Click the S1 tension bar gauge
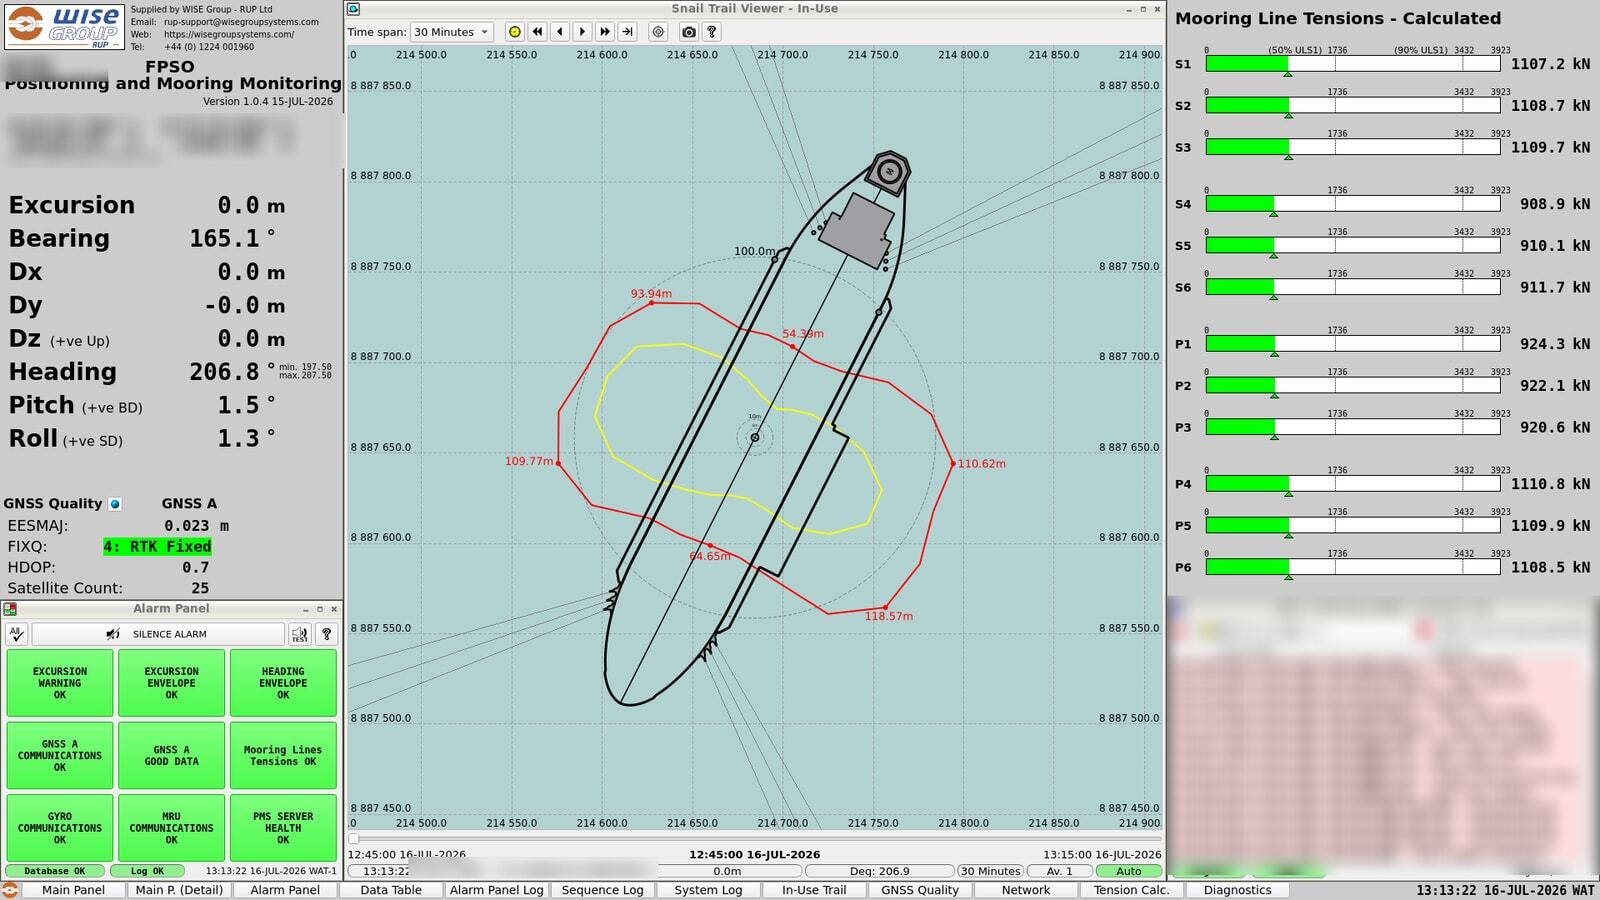The image size is (1600, 900). tap(1353, 64)
